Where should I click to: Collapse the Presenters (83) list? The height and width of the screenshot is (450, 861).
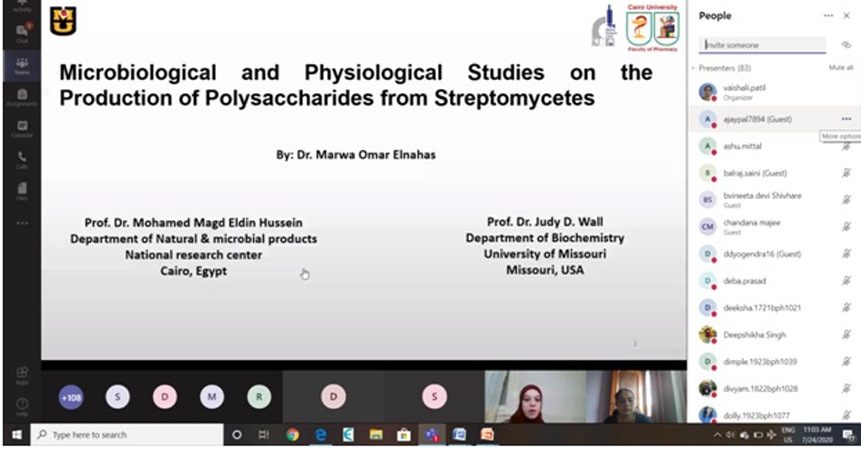tap(693, 67)
